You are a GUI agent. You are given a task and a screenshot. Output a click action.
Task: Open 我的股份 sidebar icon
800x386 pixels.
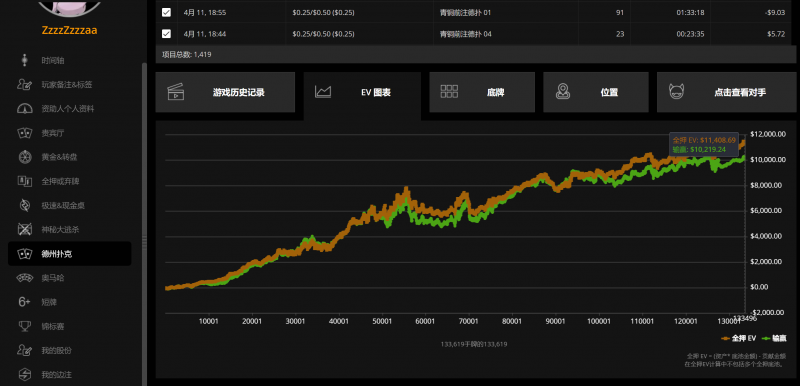pyautogui.click(x=24, y=350)
